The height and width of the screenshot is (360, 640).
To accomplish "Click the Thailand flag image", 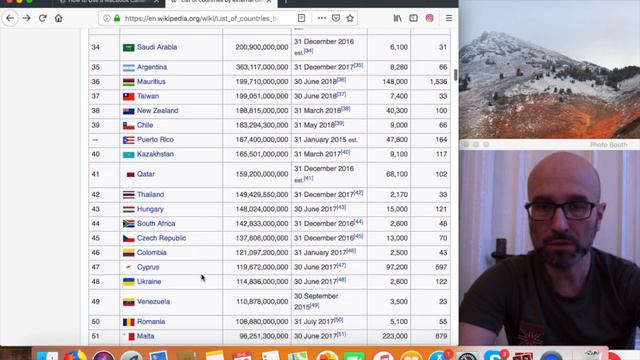I will tap(129, 195).
